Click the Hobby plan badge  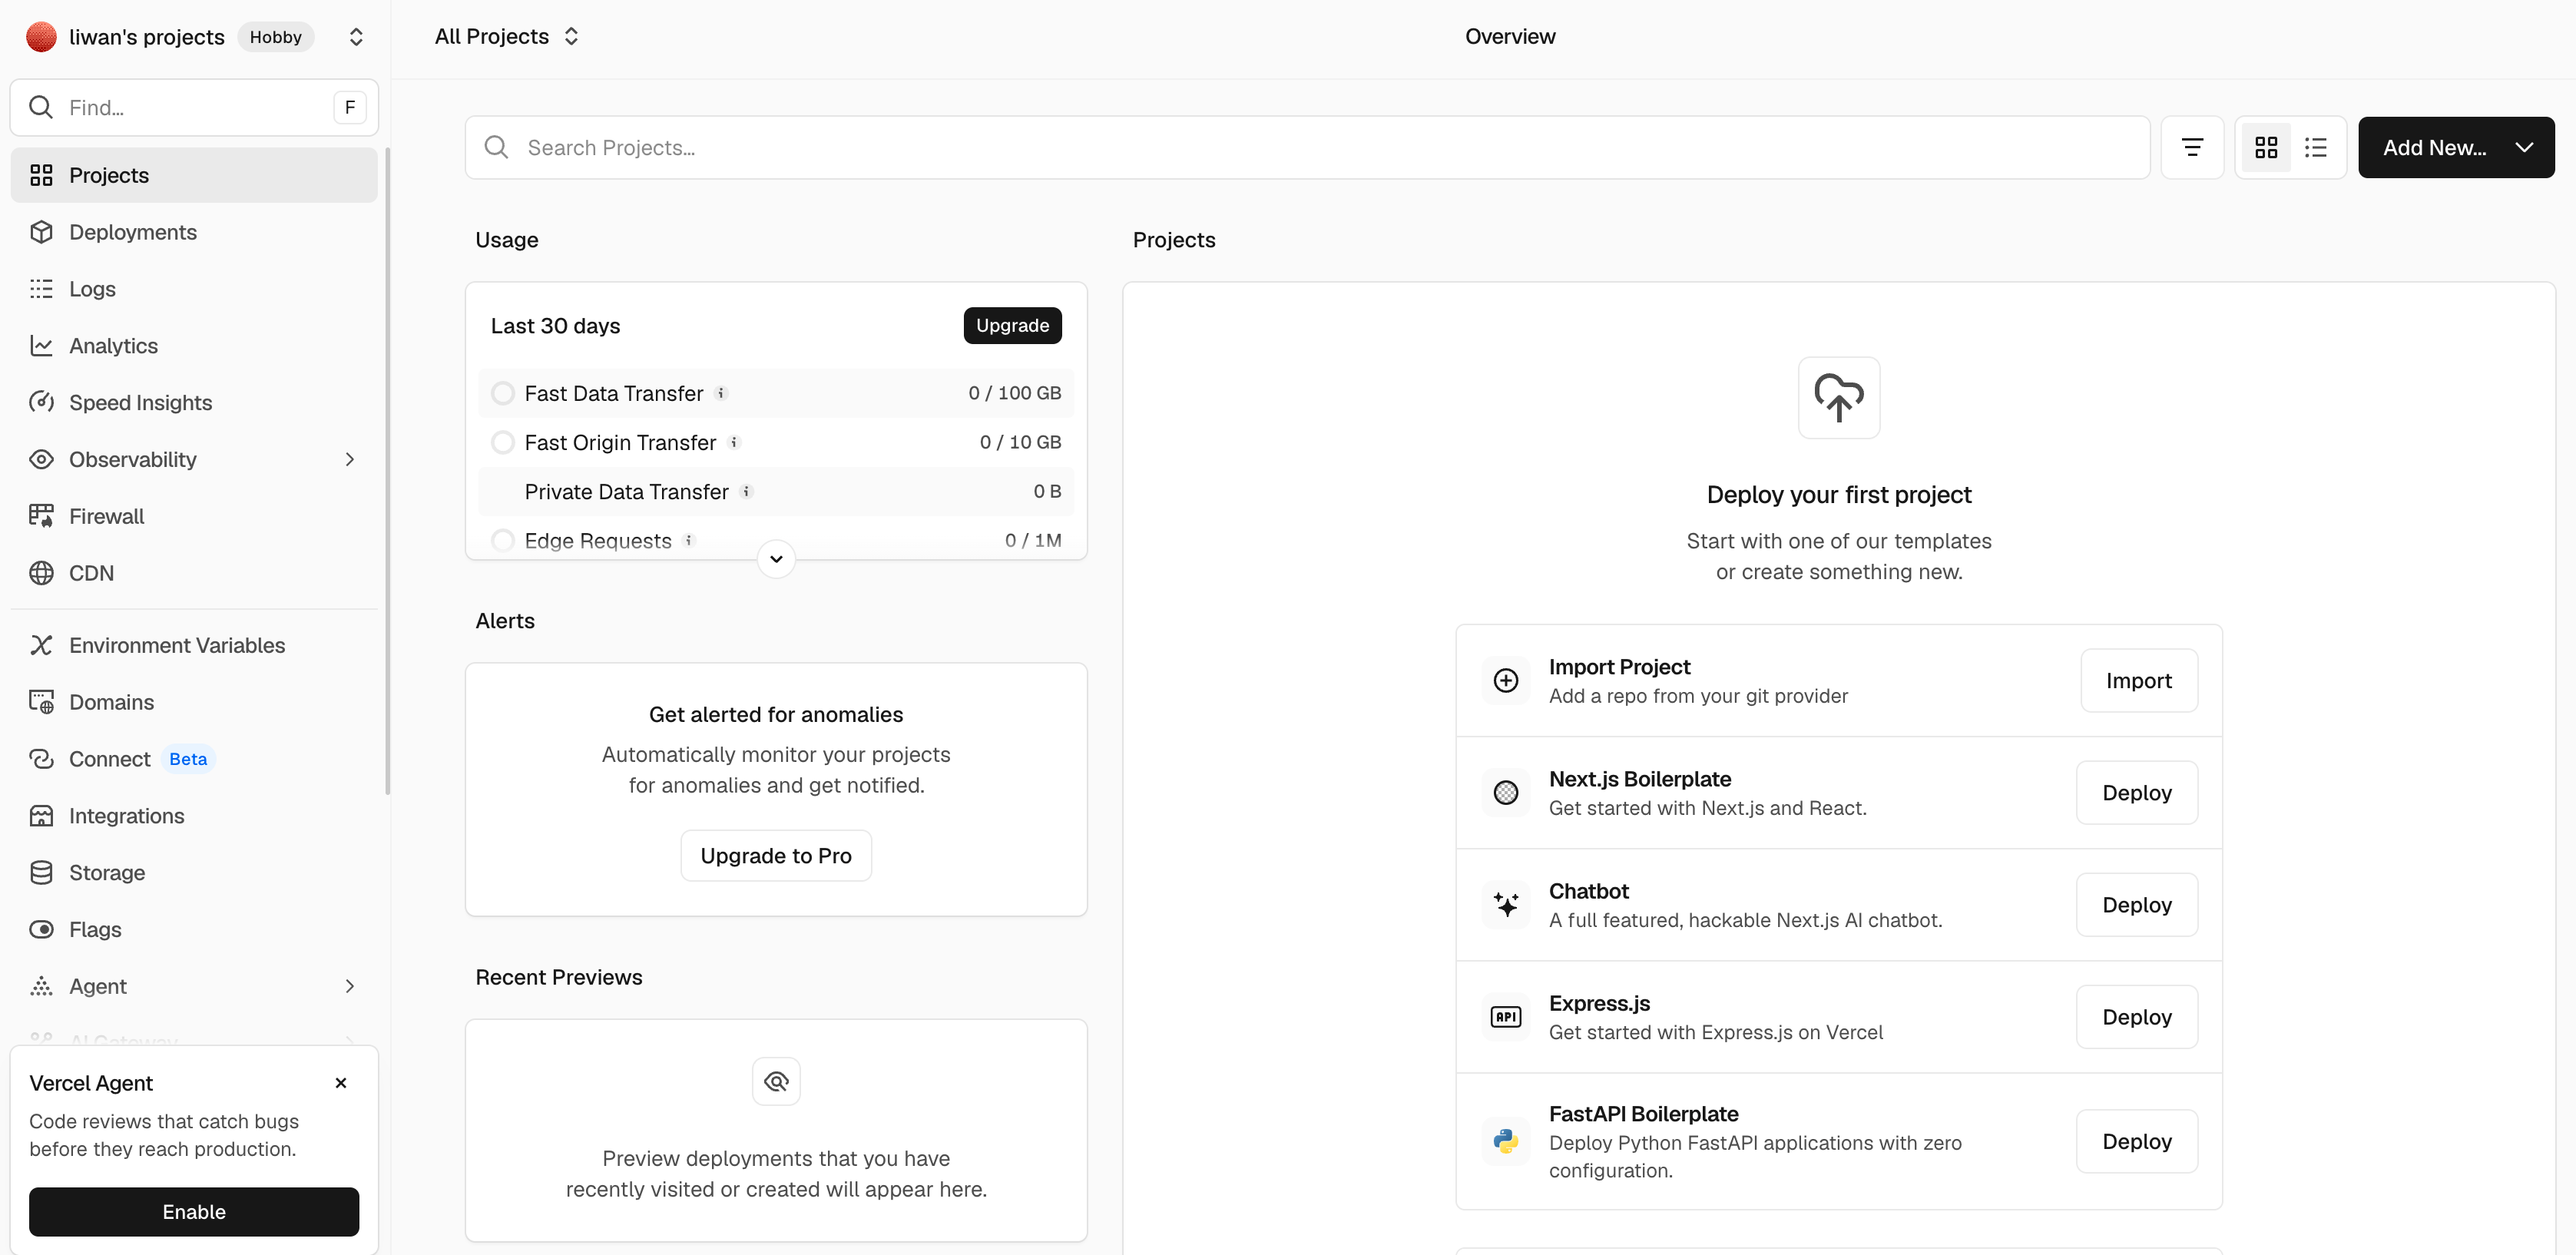click(x=276, y=37)
